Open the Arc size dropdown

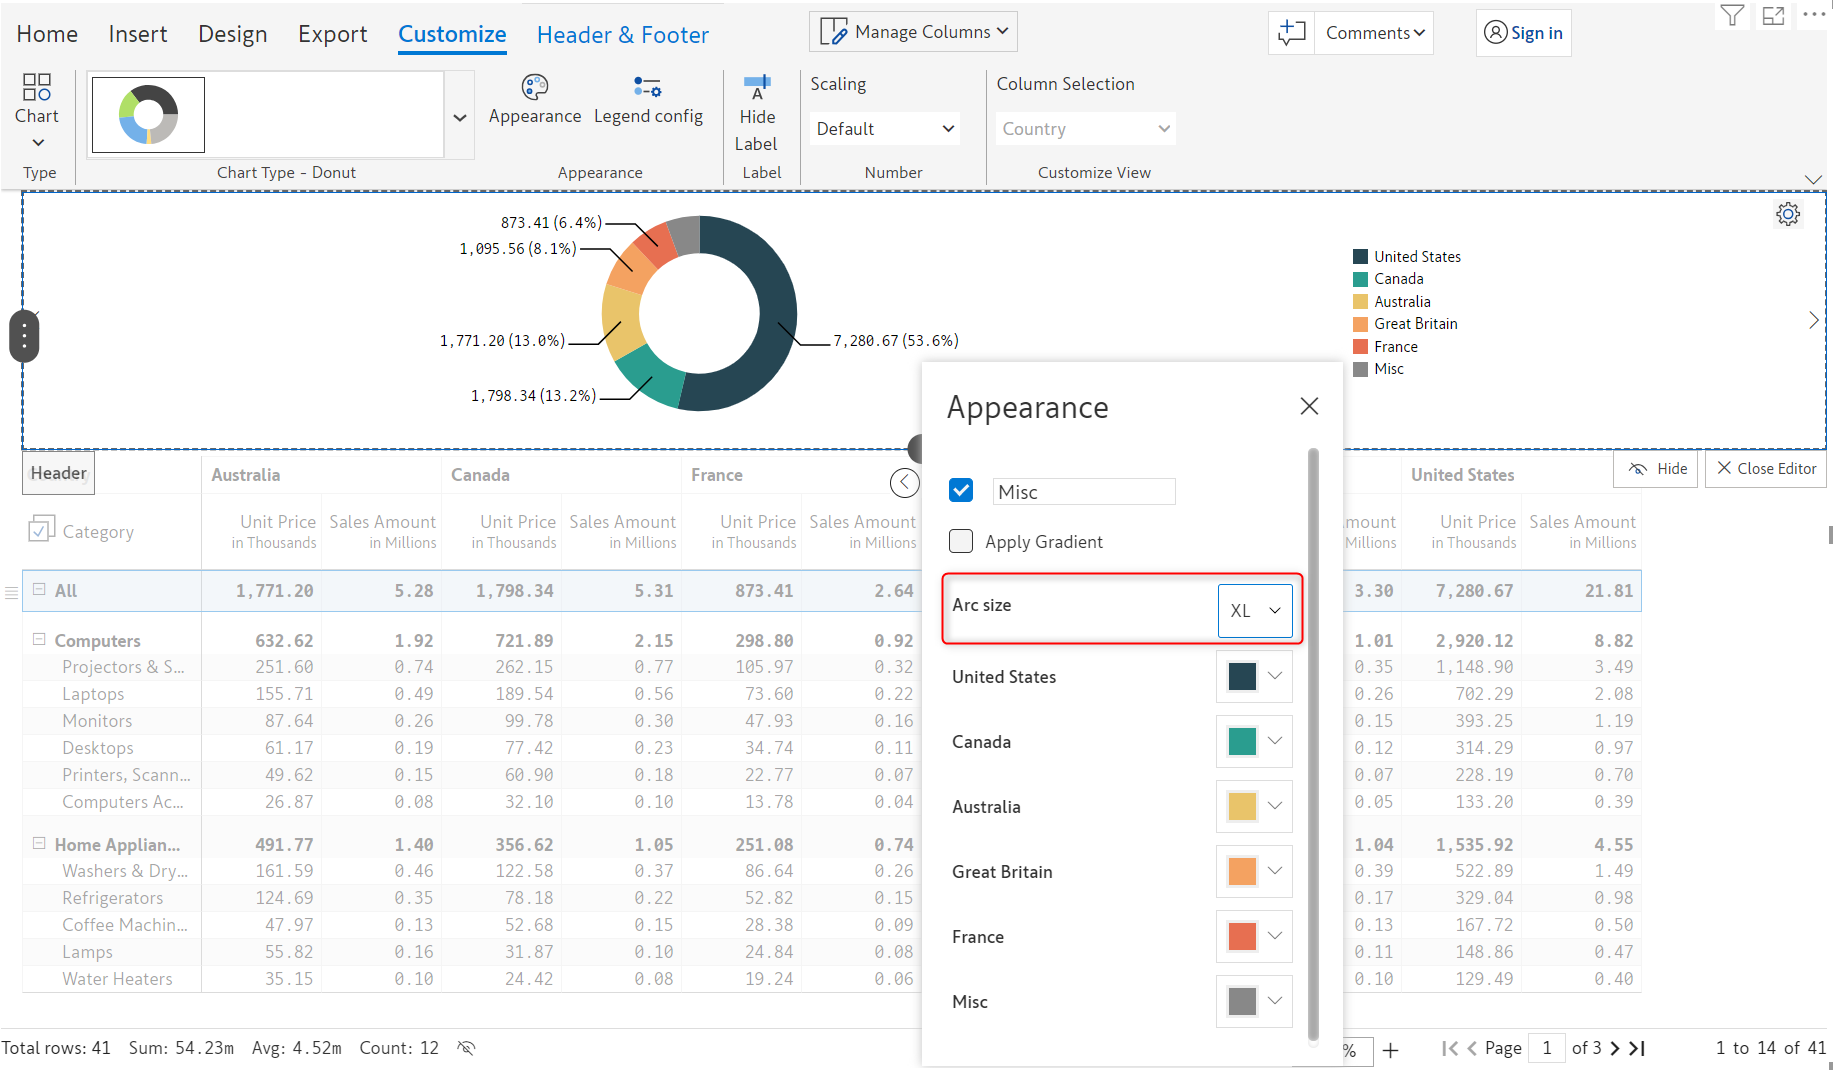(x=1255, y=610)
